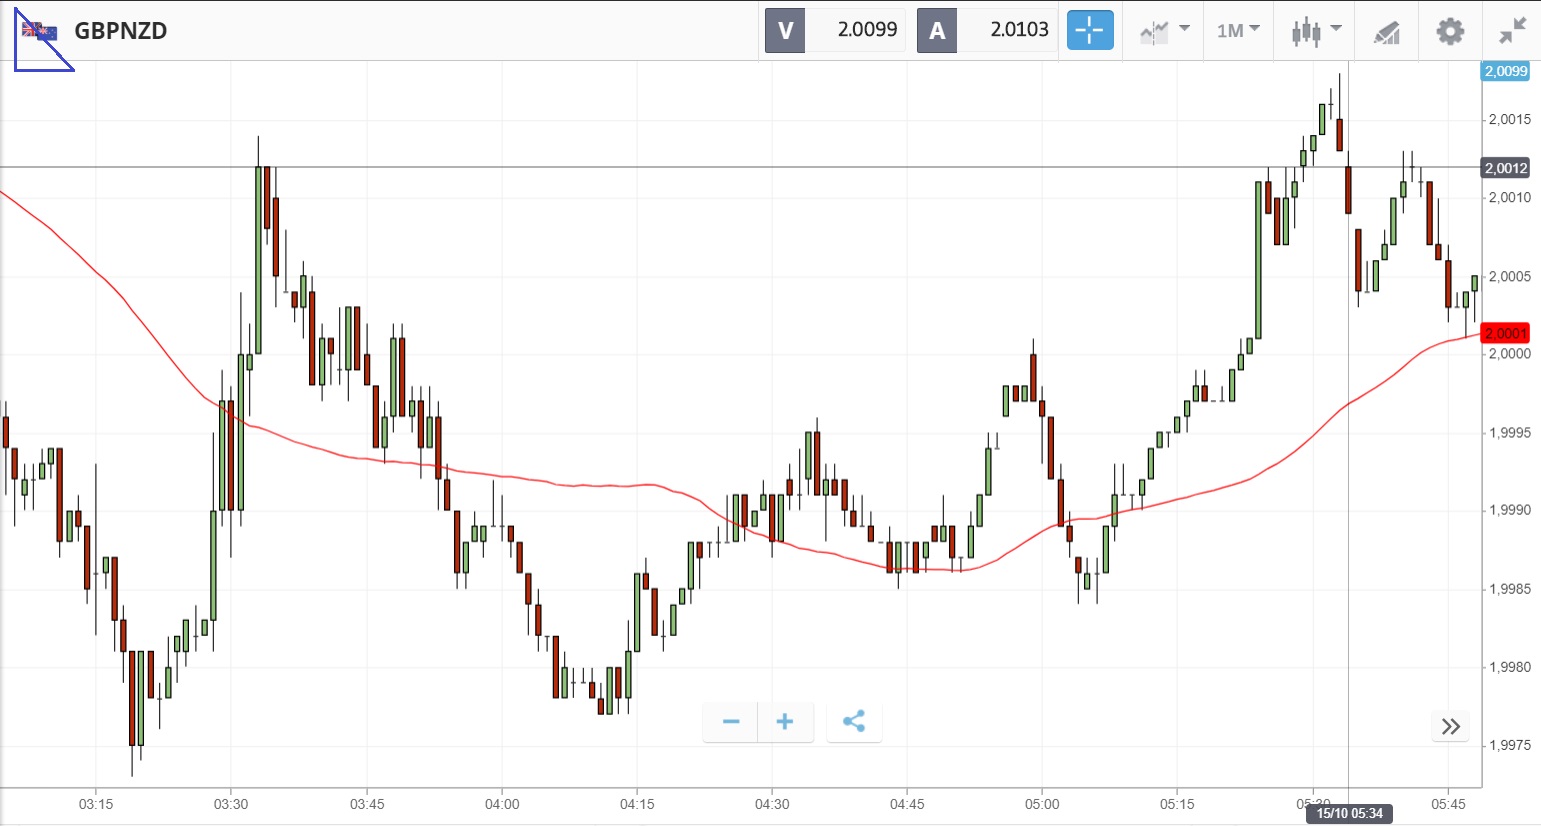
Task: Toggle the crosshair cursor button
Action: pyautogui.click(x=1089, y=30)
